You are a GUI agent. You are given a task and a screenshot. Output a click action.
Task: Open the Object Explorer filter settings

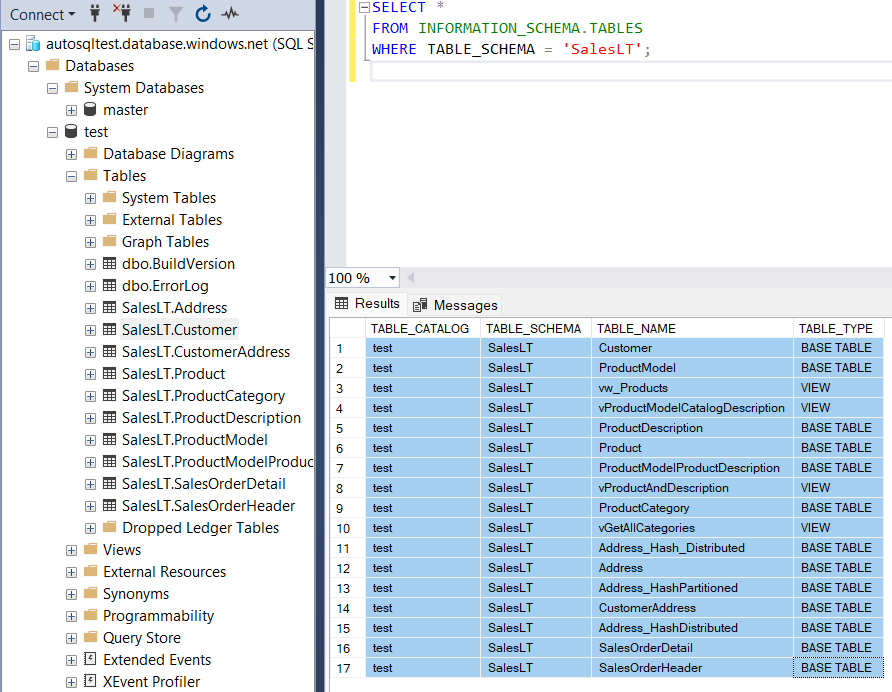click(x=176, y=14)
